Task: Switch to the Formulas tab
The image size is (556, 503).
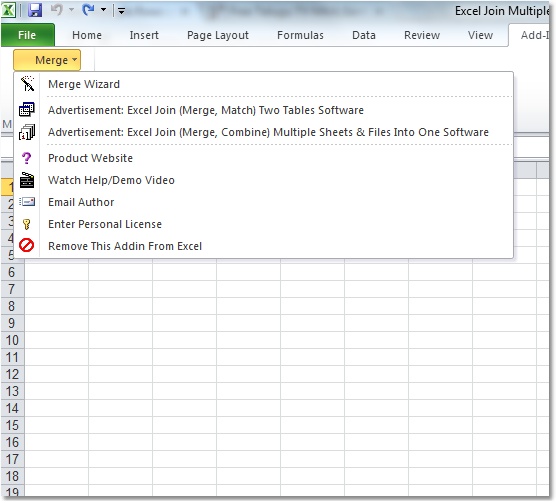Action: (x=300, y=35)
